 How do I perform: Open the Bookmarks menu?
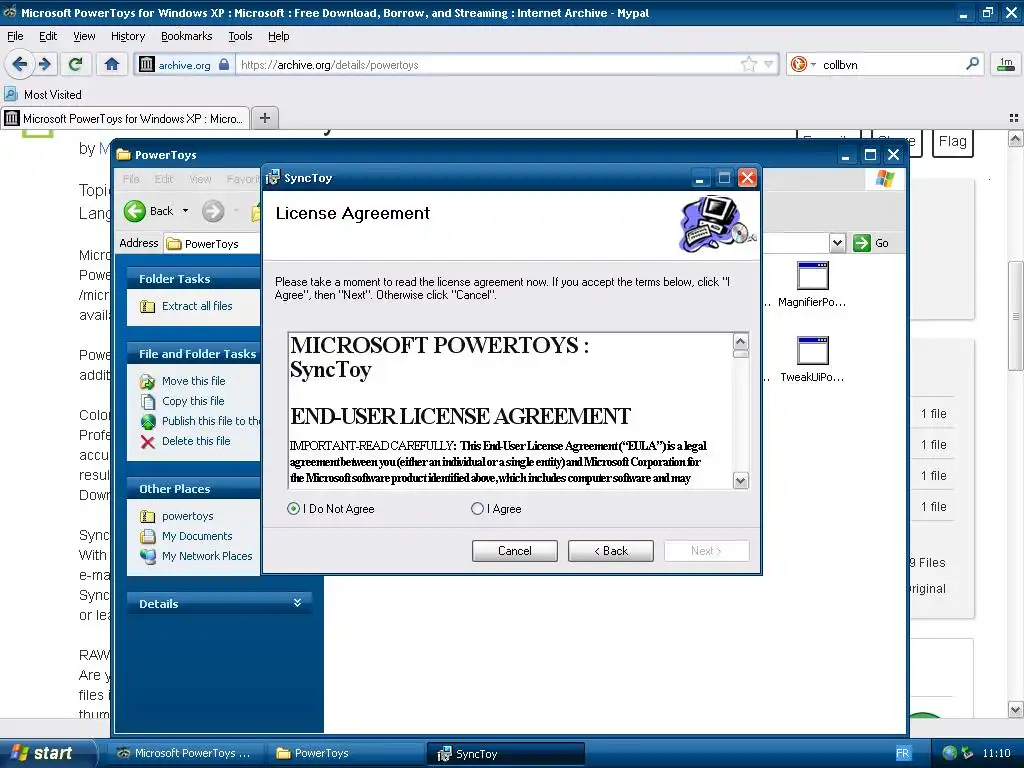[186, 36]
